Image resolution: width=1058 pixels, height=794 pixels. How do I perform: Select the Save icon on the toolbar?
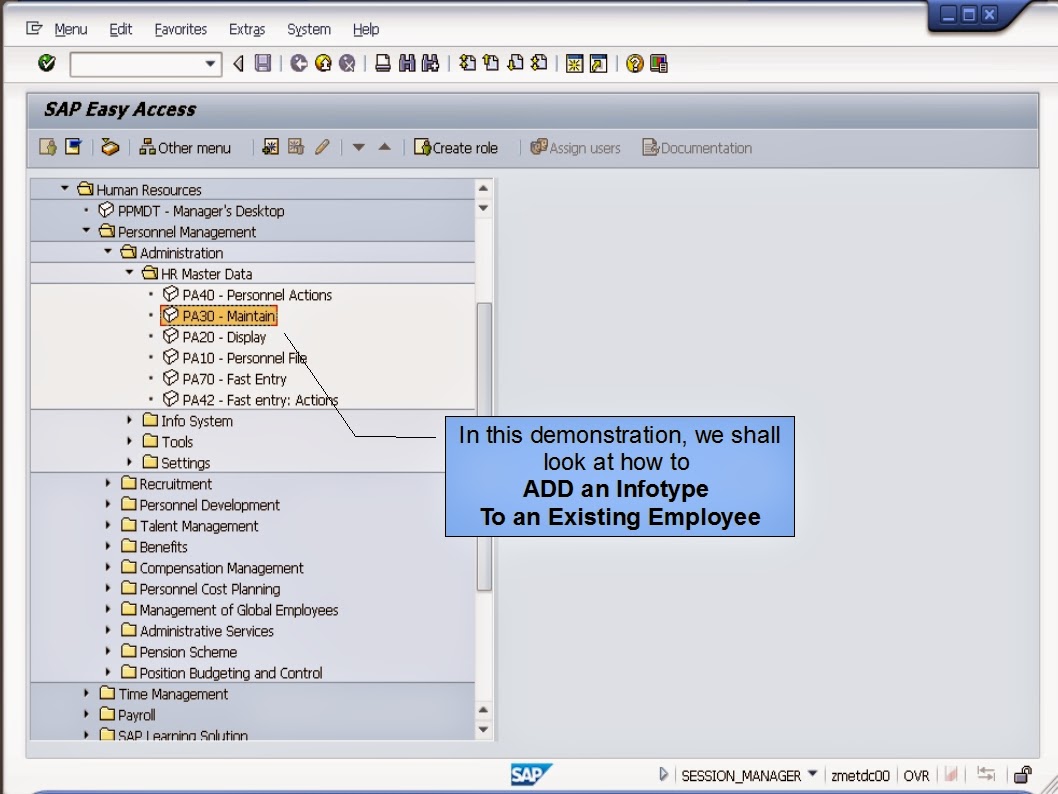pos(264,63)
